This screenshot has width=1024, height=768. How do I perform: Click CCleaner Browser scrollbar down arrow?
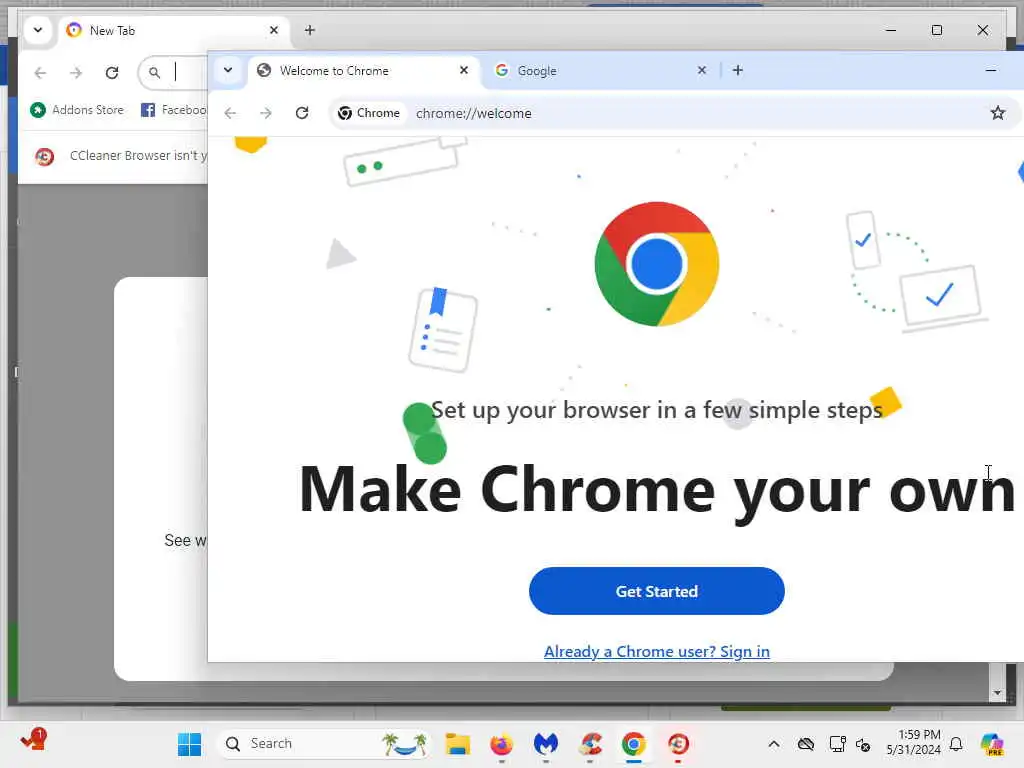[x=997, y=693]
